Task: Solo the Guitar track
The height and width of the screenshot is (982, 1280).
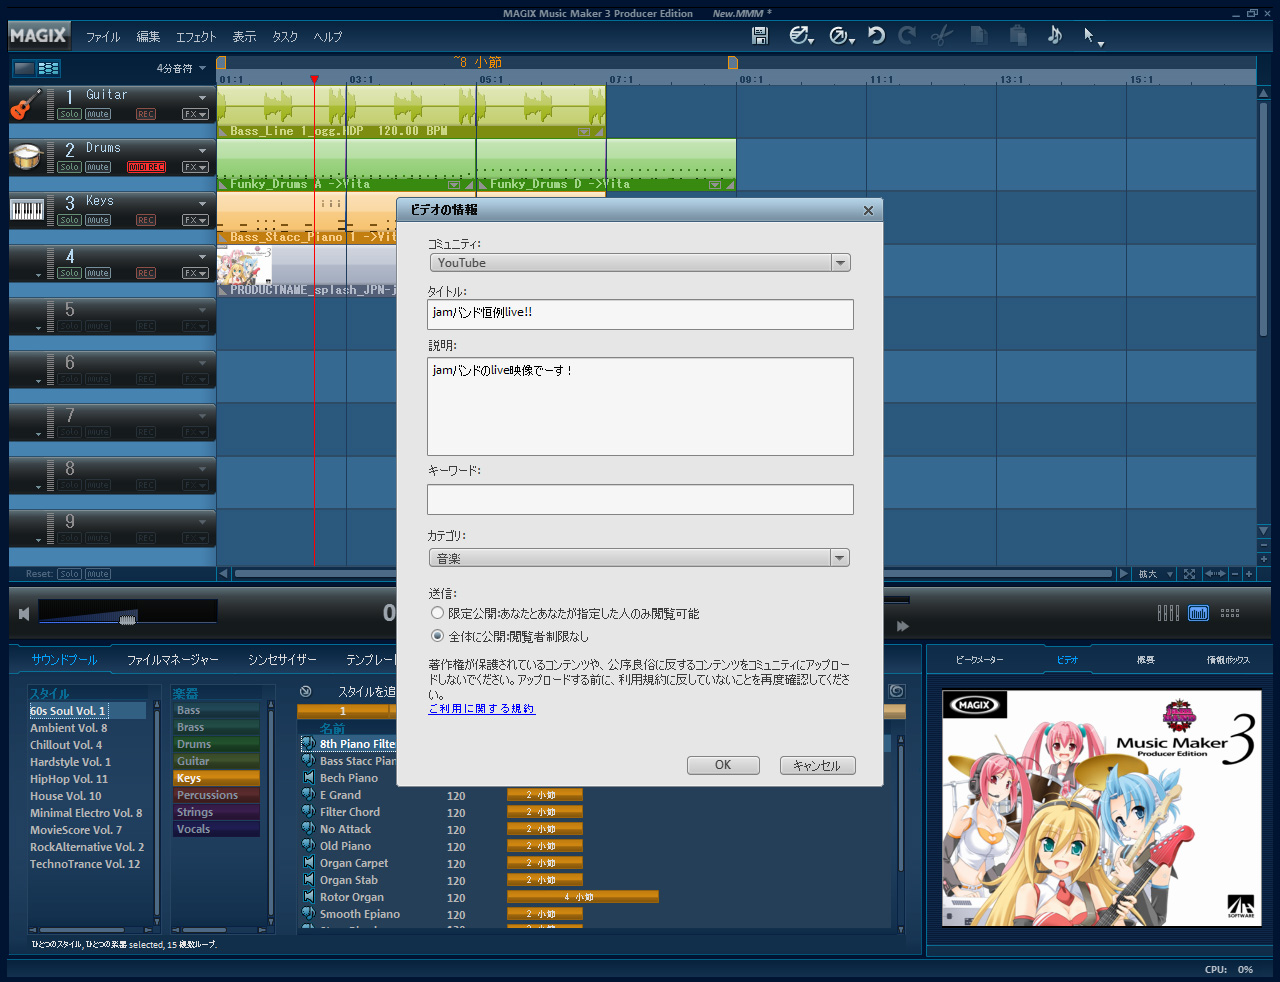Action: click(69, 114)
